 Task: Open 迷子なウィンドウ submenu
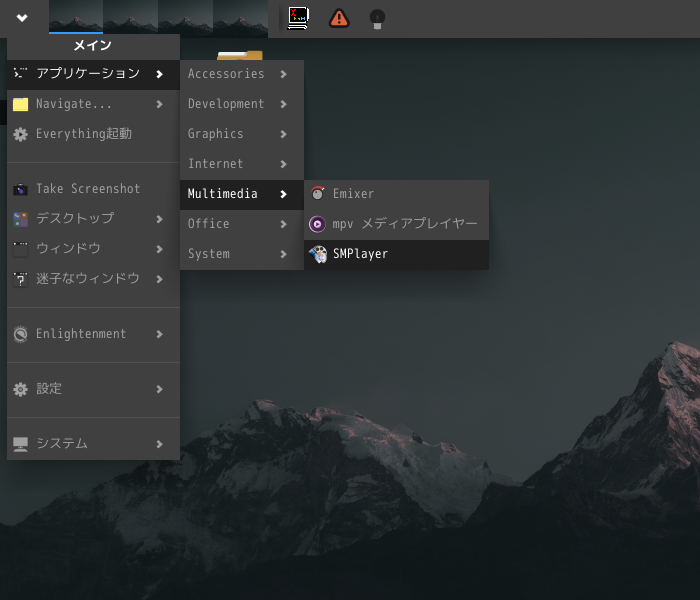[x=93, y=279]
